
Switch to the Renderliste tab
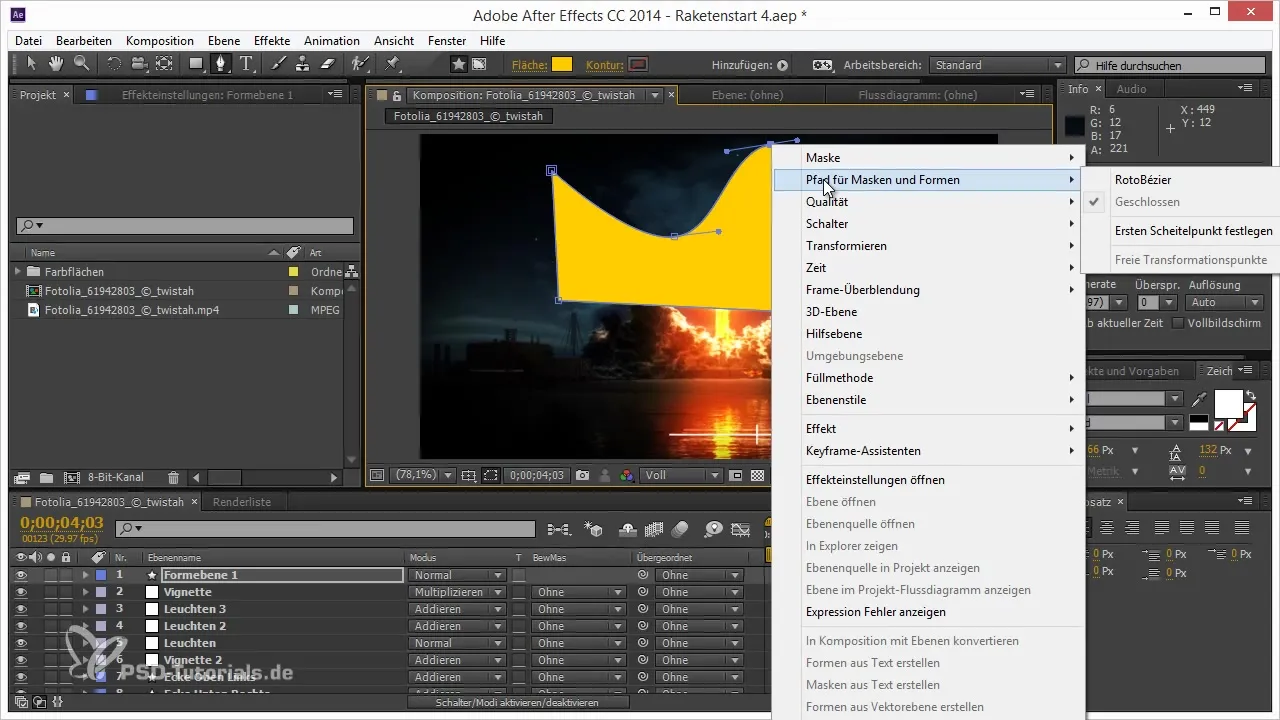242,502
